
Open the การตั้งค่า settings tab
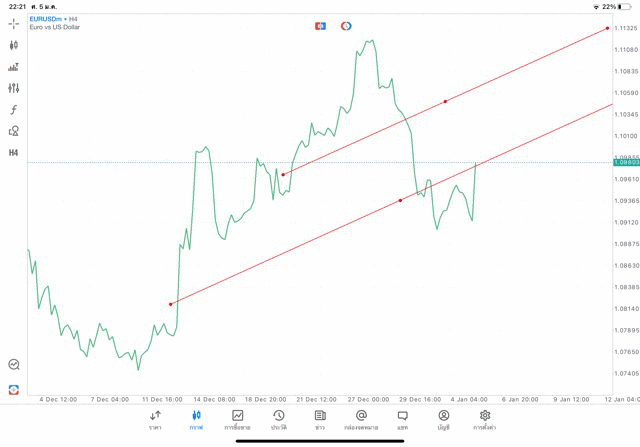tap(485, 419)
